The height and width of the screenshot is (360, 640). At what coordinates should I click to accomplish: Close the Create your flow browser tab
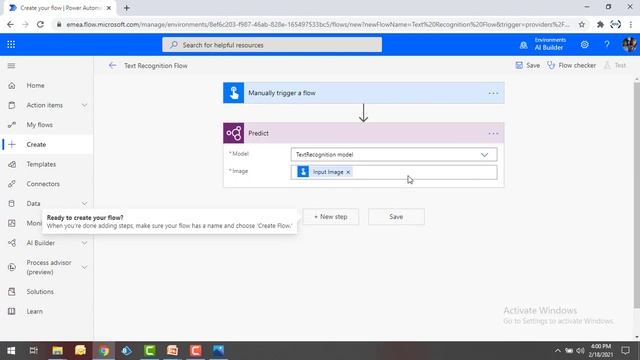[109, 8]
